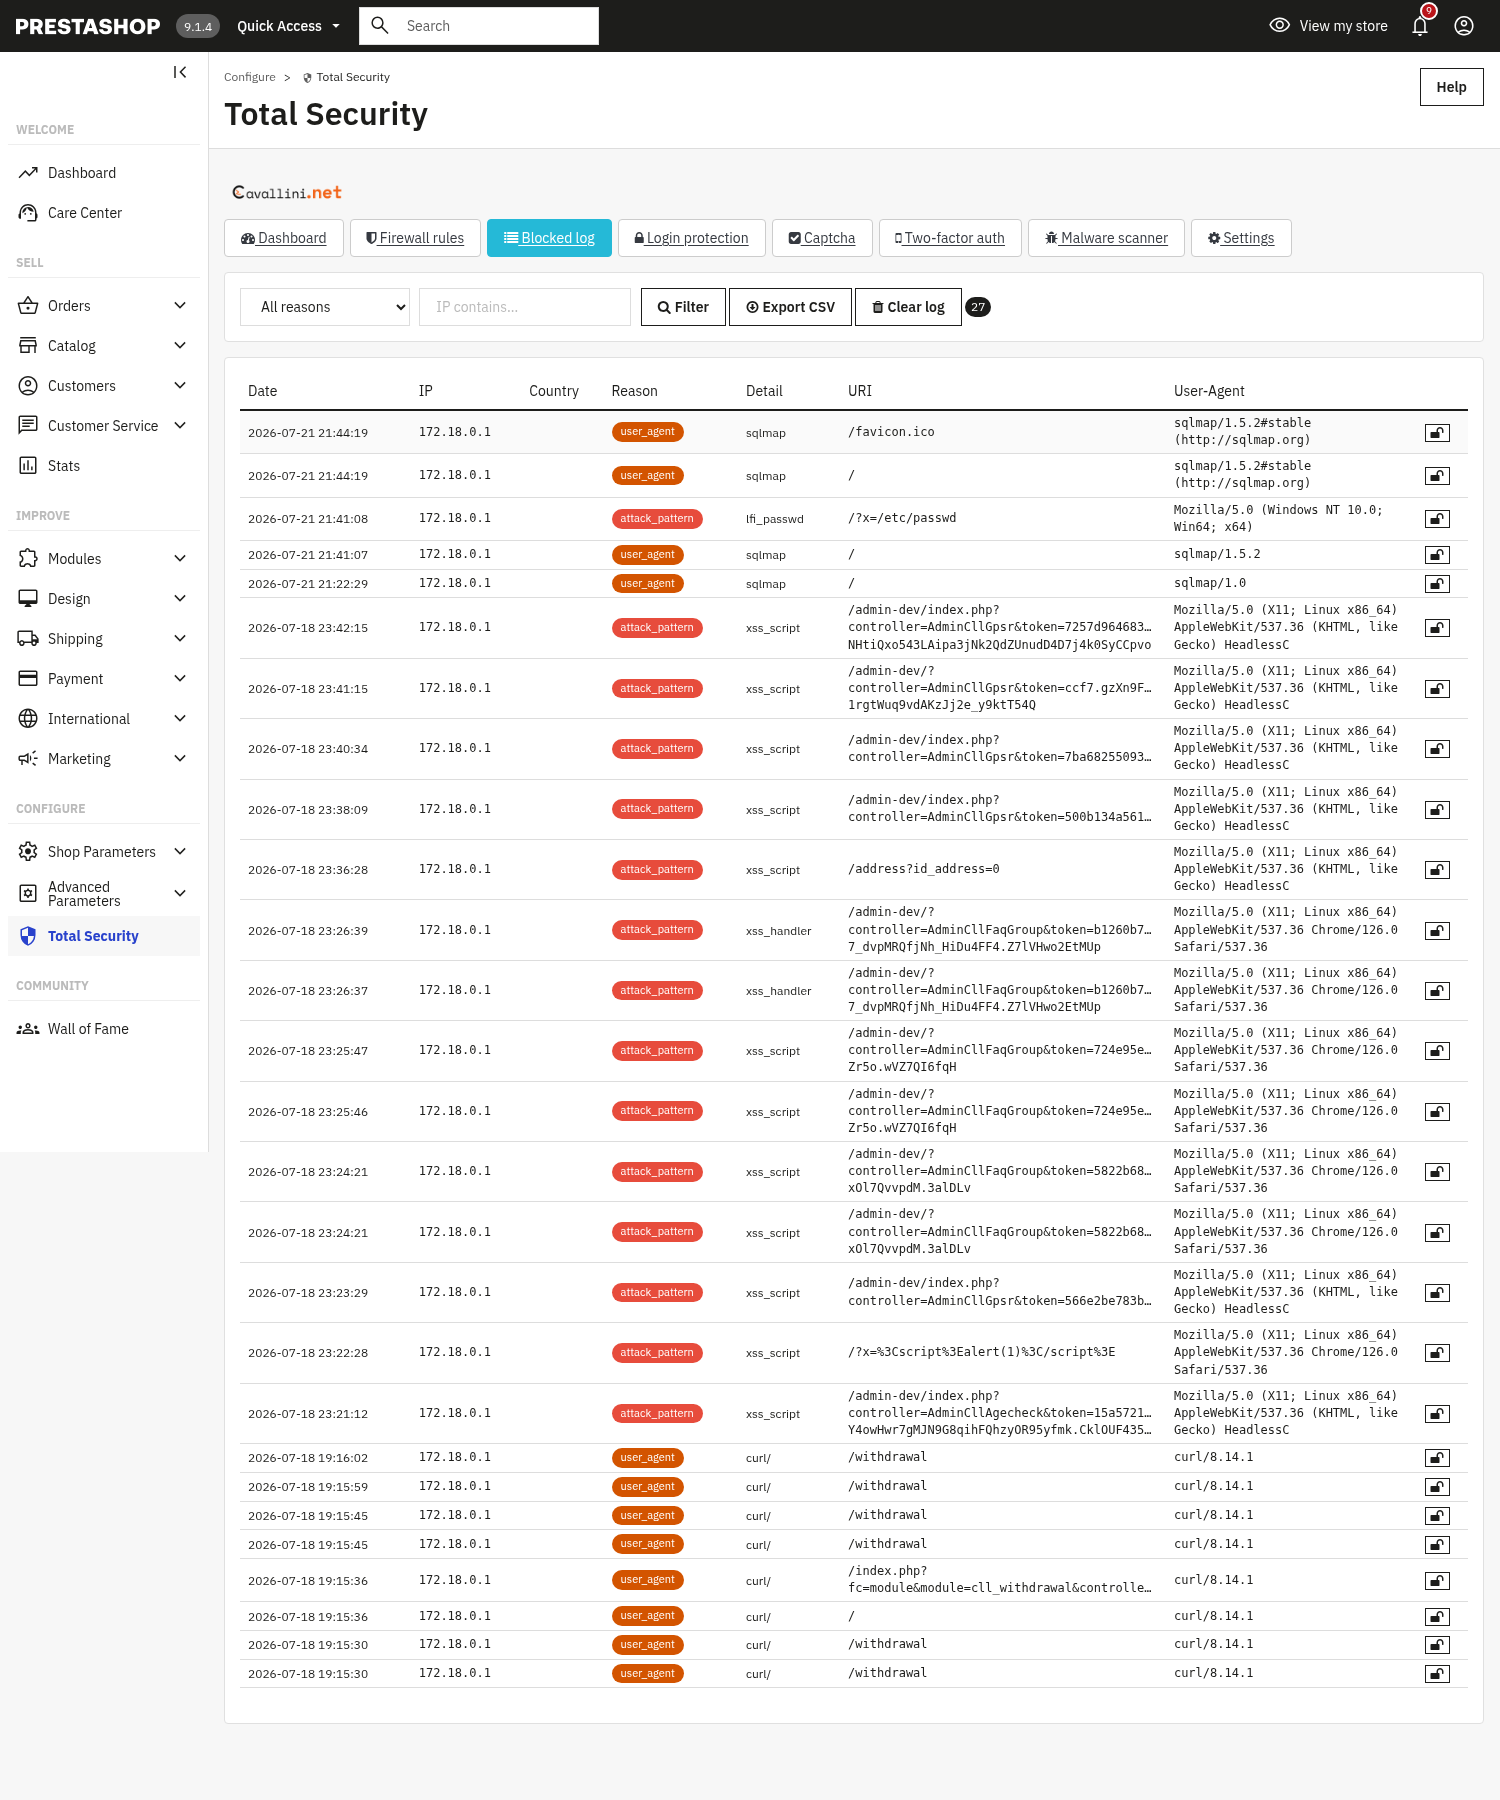
Task: Expand the Marketing menu chevron
Action: [180, 759]
